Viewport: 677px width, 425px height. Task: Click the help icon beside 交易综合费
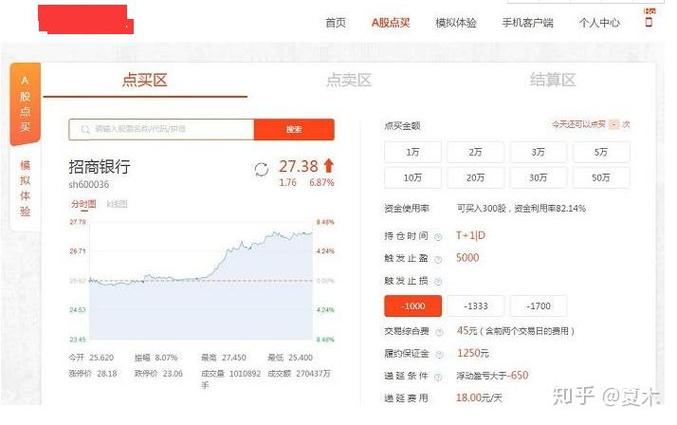(439, 332)
